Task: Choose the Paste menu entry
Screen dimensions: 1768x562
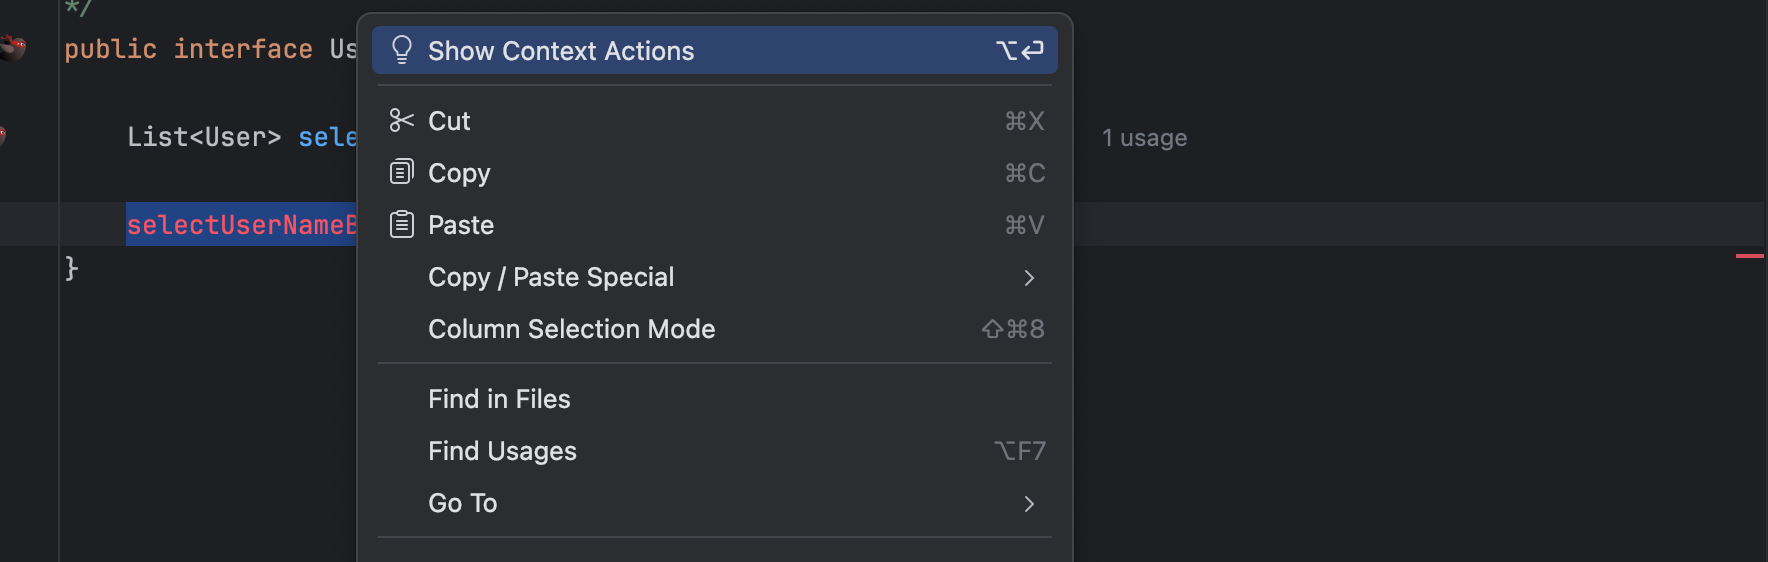Action: point(461,225)
